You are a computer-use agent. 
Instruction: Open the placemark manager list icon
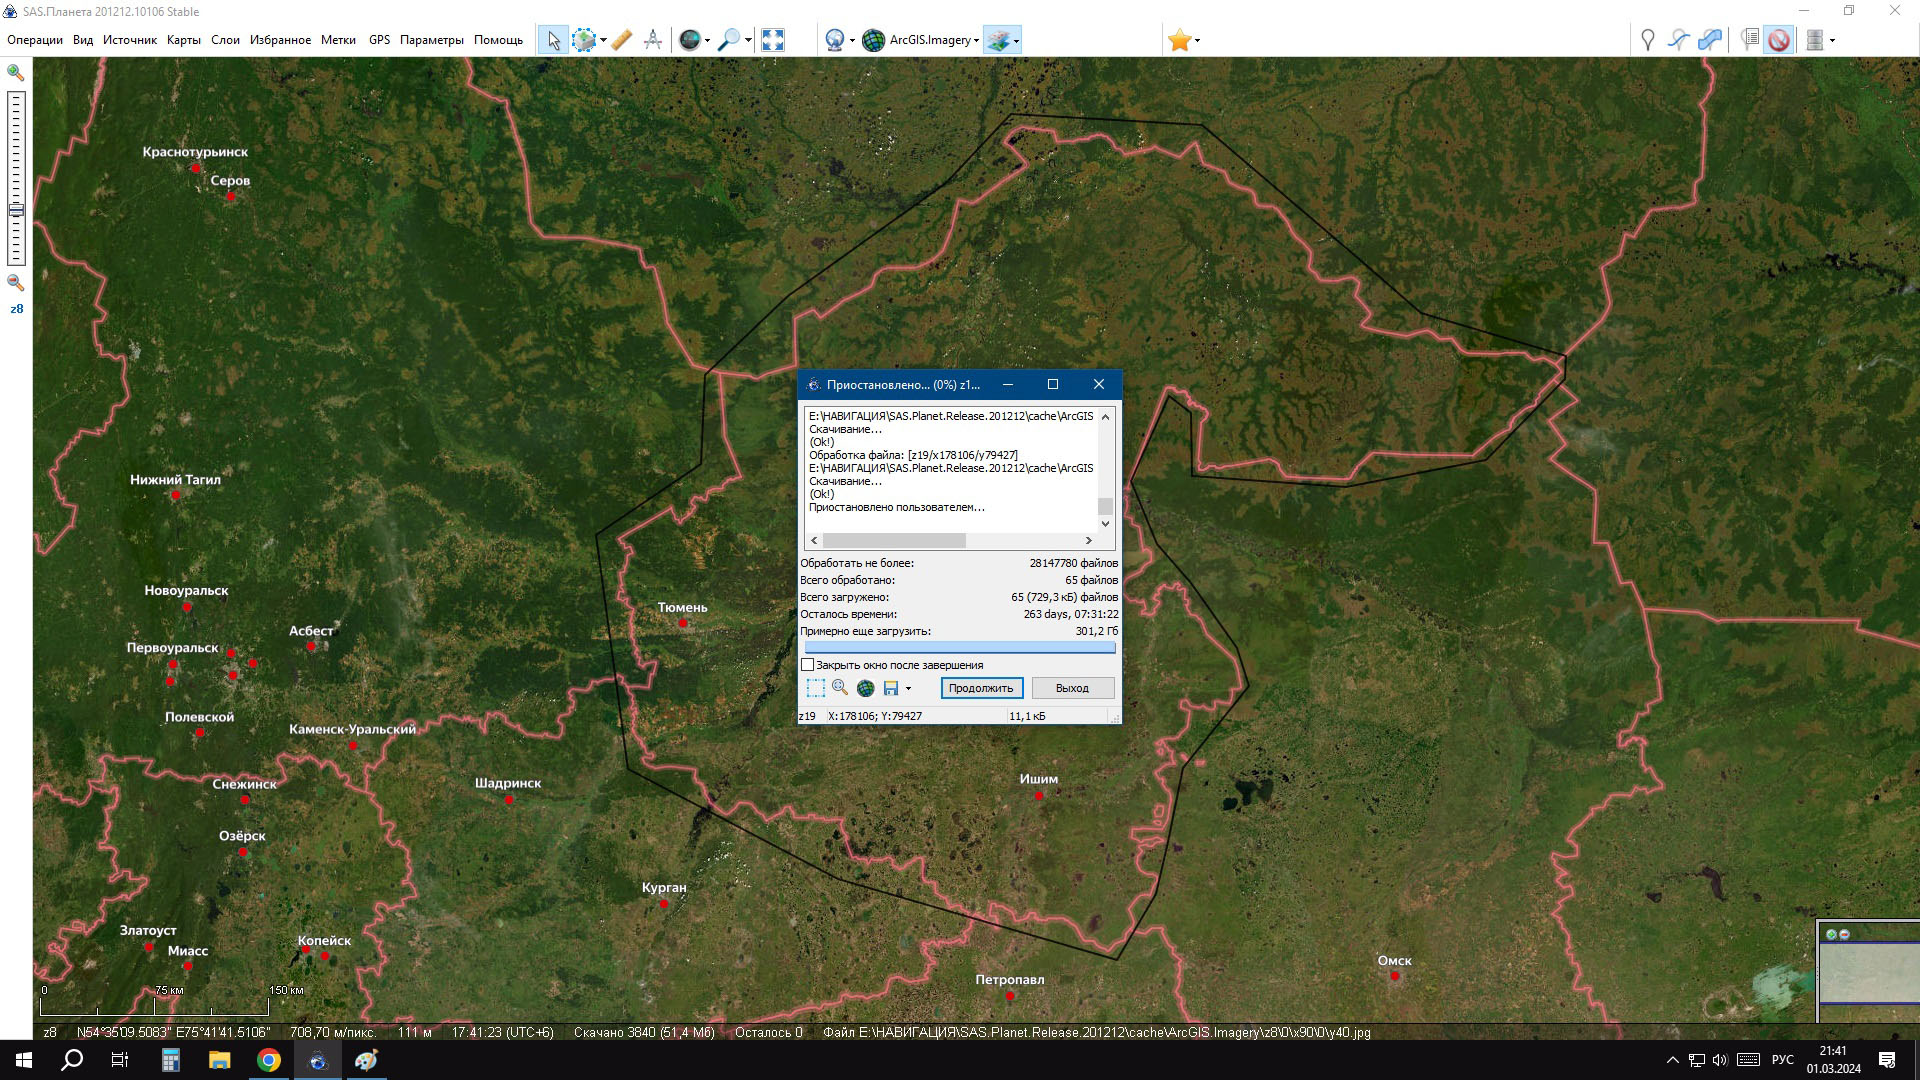(1749, 40)
